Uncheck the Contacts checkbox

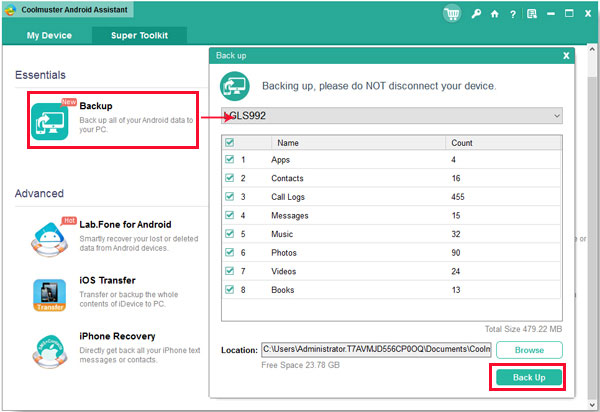230,178
